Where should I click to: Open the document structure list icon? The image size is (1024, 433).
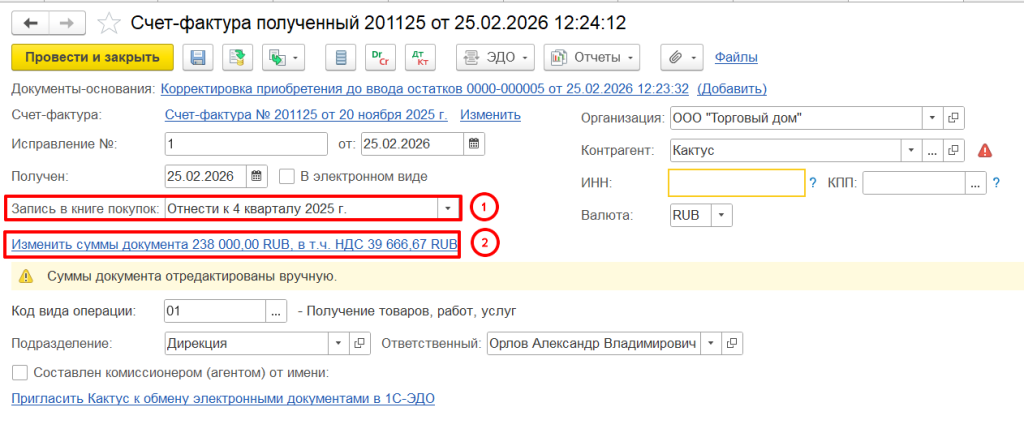click(x=340, y=57)
